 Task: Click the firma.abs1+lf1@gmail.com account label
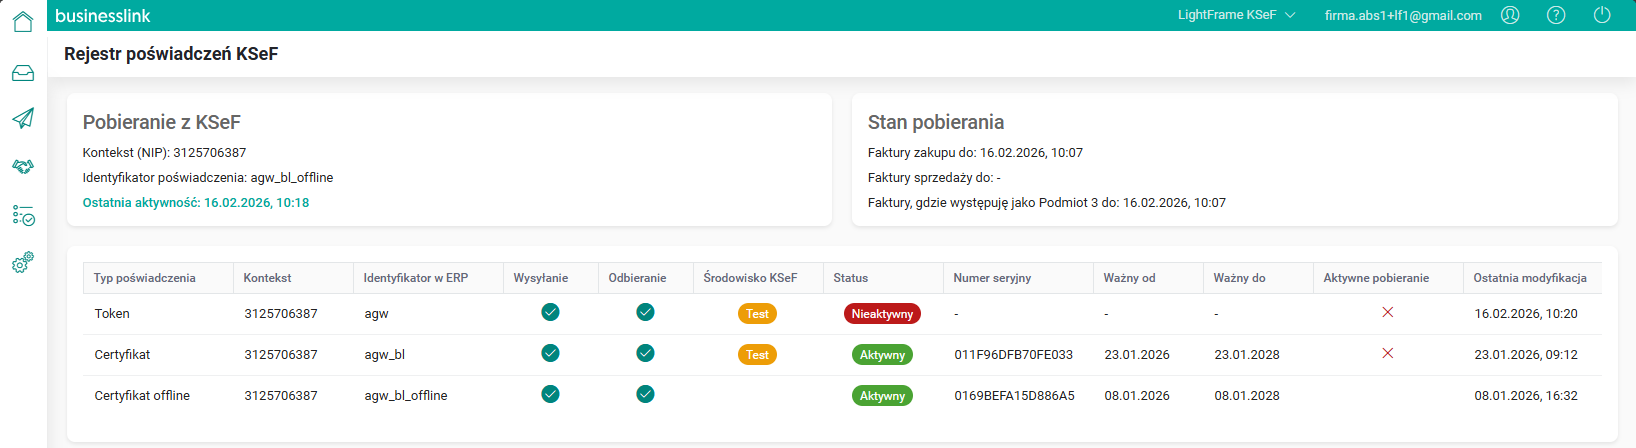(1403, 15)
